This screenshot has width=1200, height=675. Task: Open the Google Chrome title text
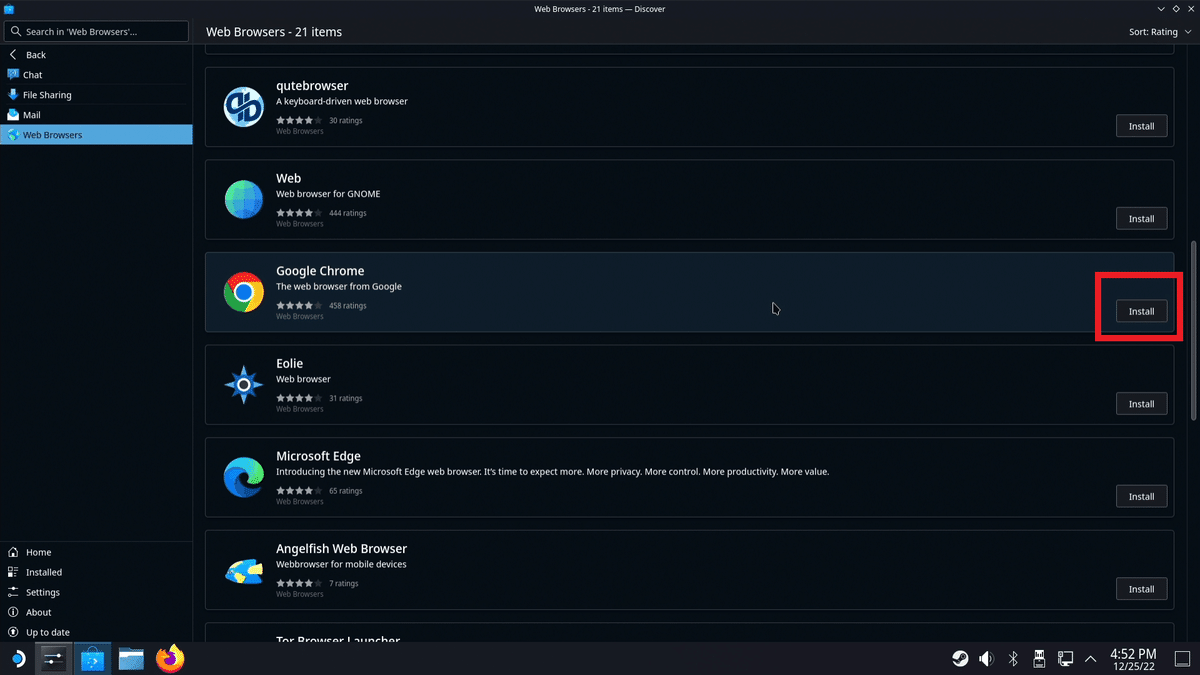[x=320, y=271]
